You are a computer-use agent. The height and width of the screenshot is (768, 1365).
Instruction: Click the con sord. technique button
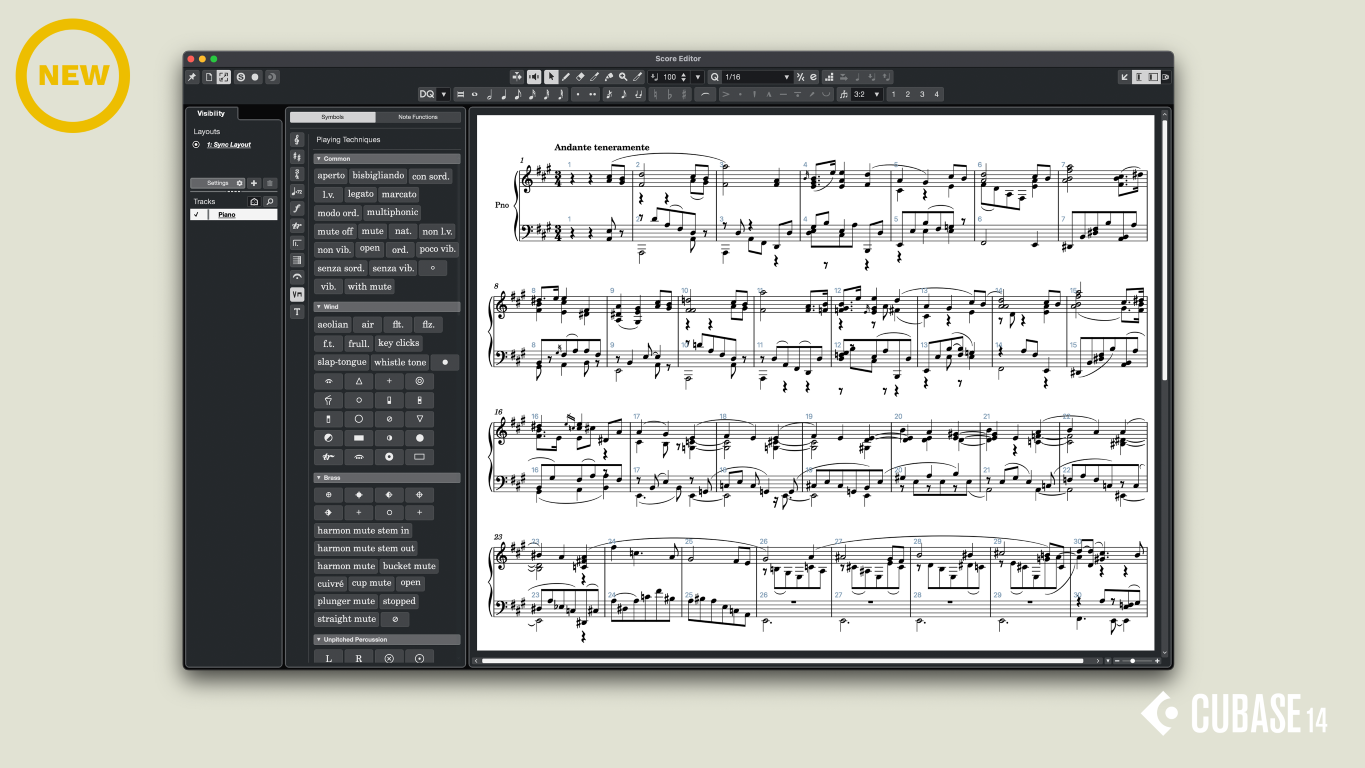(x=431, y=176)
